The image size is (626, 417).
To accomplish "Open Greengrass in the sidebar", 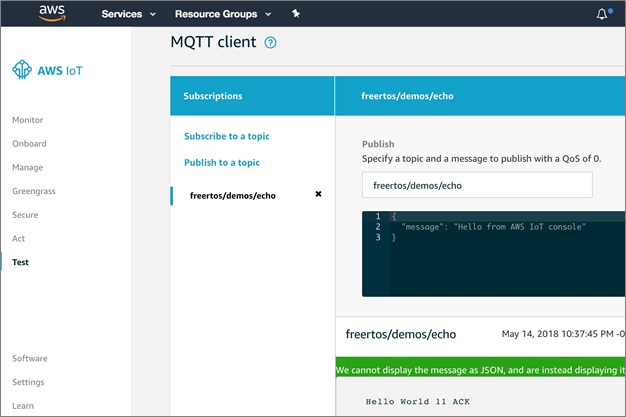I will click(x=34, y=191).
